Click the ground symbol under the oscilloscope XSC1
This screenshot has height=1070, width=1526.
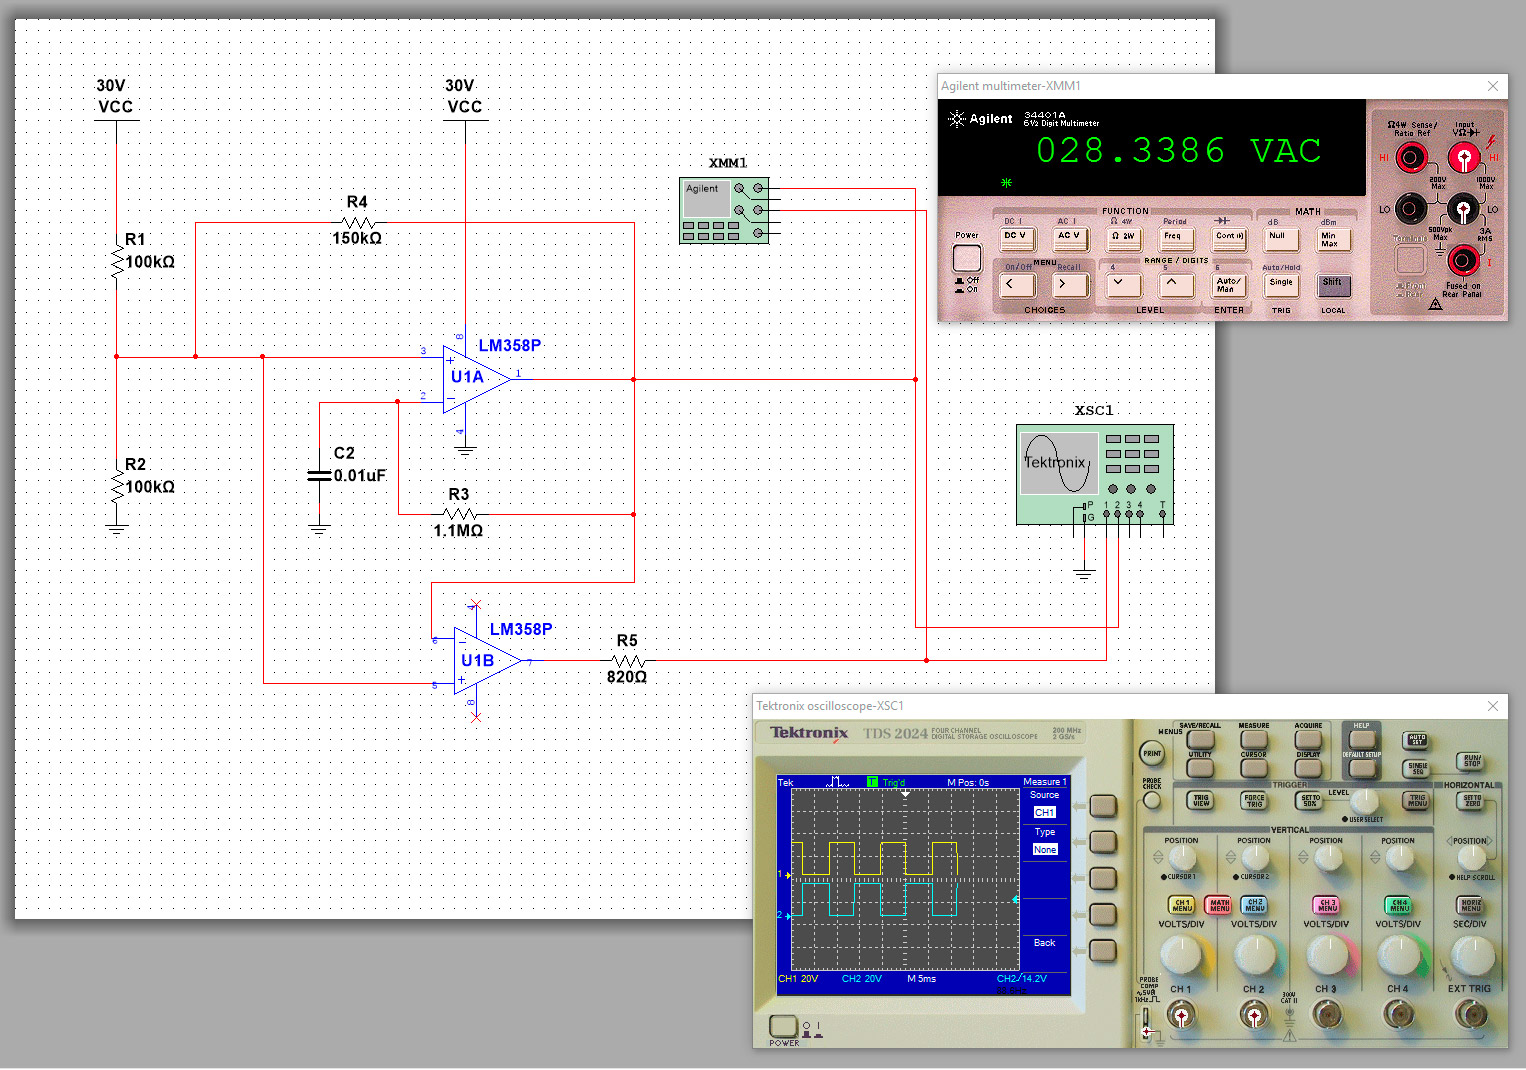click(x=1084, y=574)
